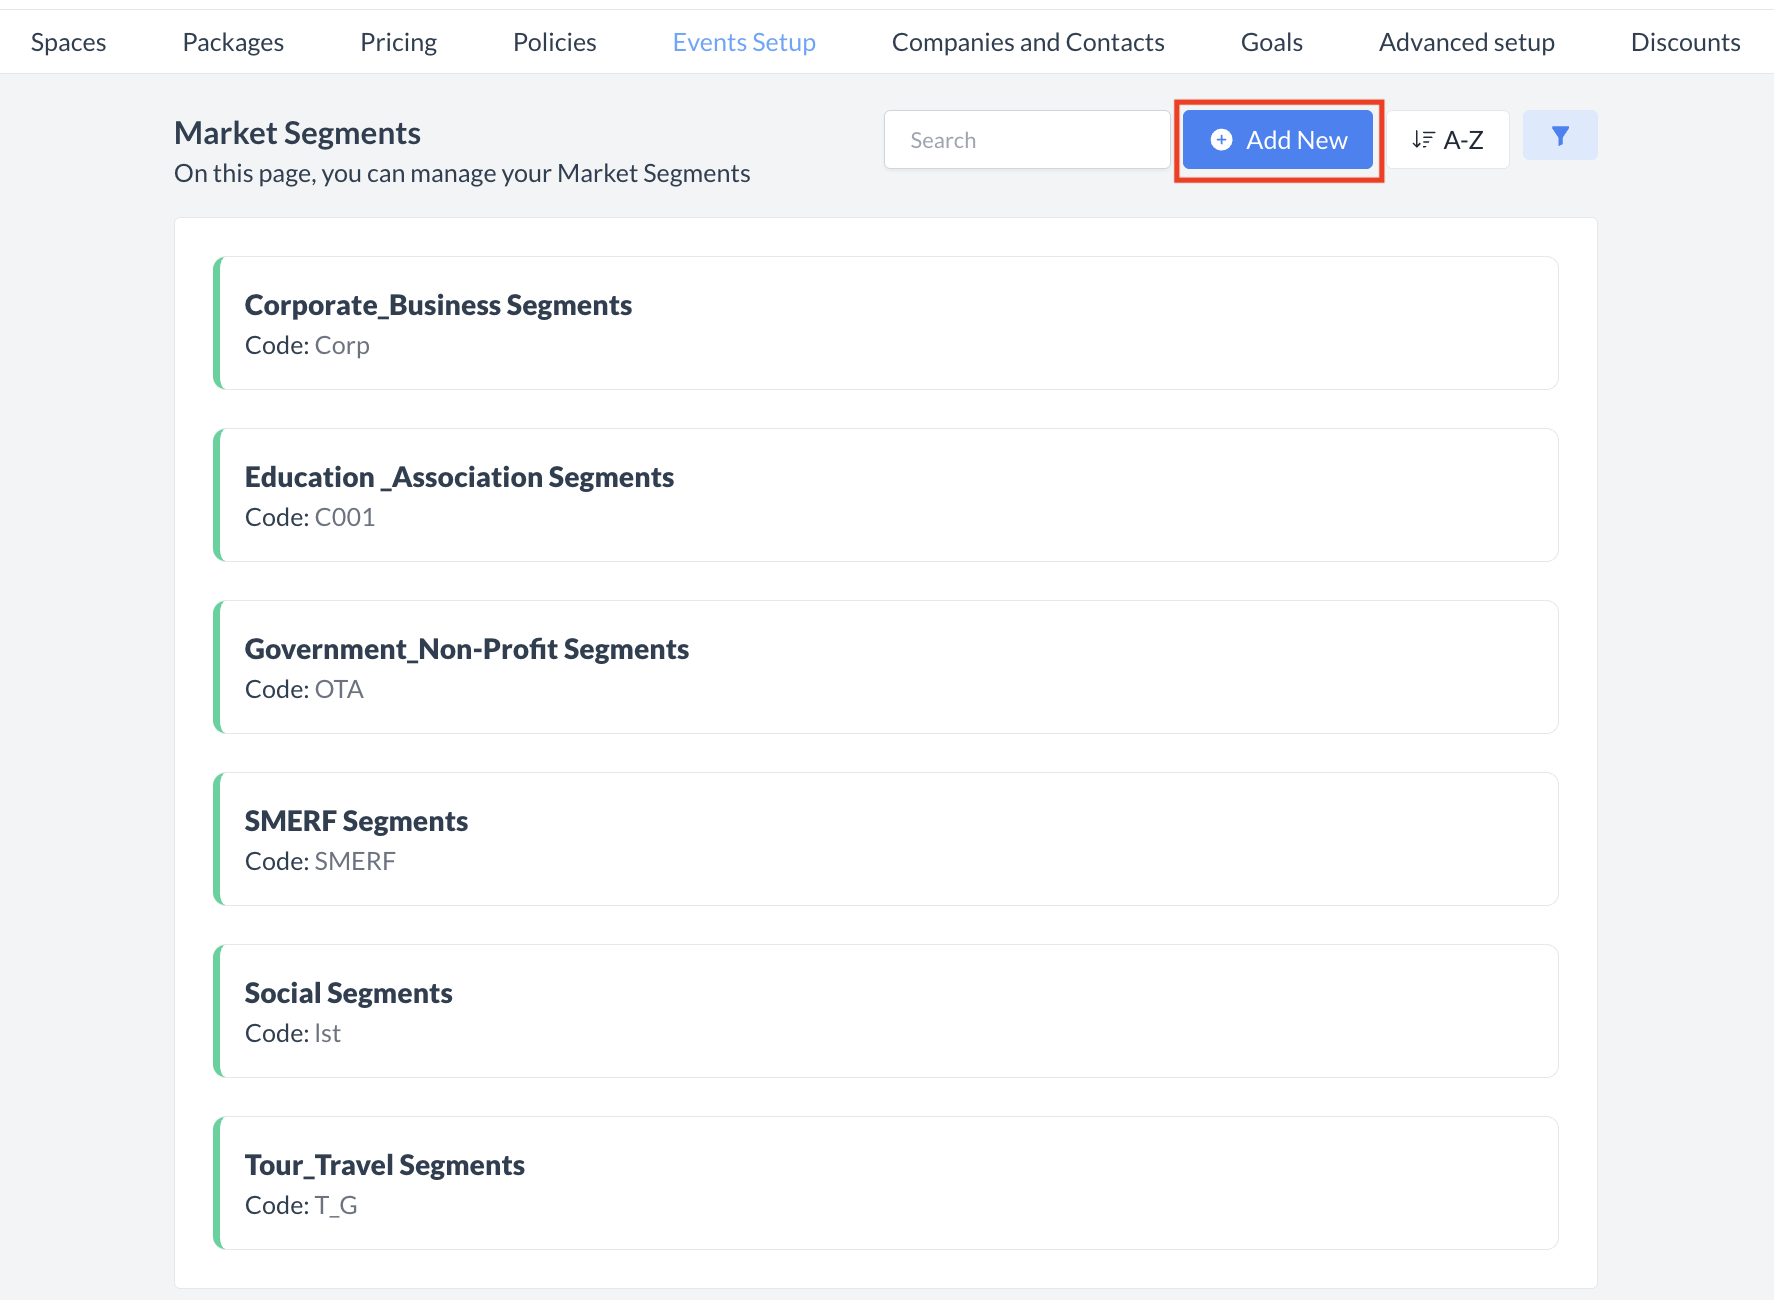Viewport: 1774px width, 1300px height.
Task: Switch to the Events Setup tab
Action: tap(744, 42)
